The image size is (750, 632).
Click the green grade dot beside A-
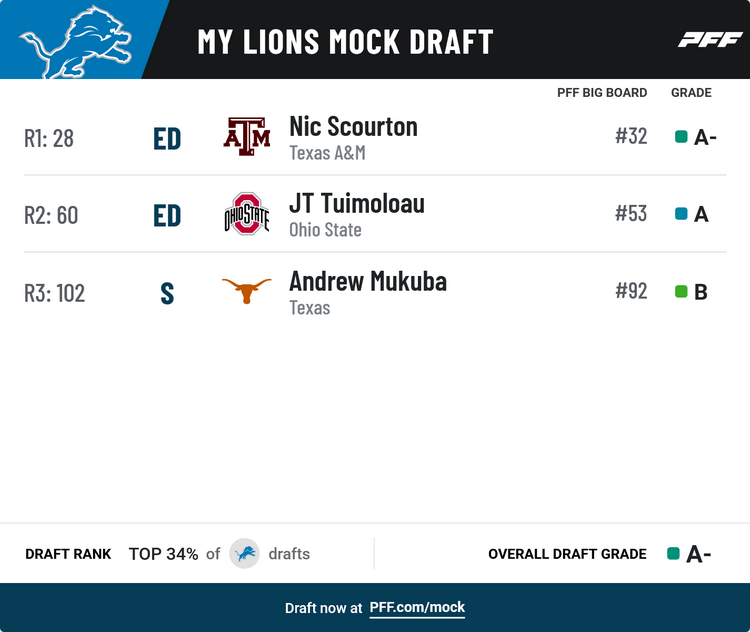click(x=681, y=137)
